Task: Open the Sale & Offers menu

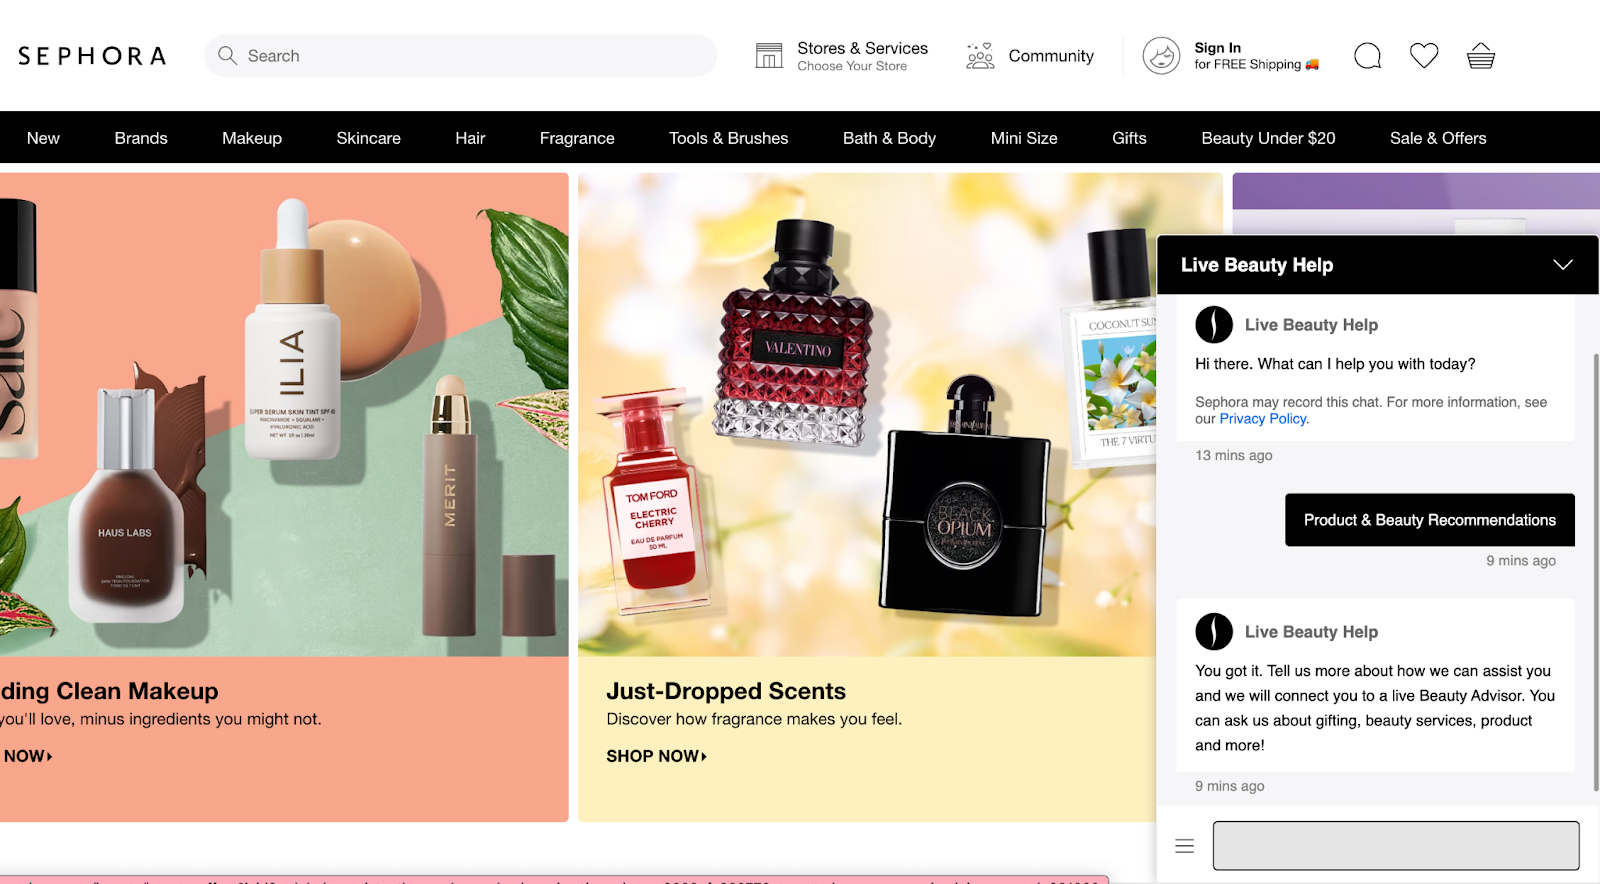Action: tap(1438, 138)
